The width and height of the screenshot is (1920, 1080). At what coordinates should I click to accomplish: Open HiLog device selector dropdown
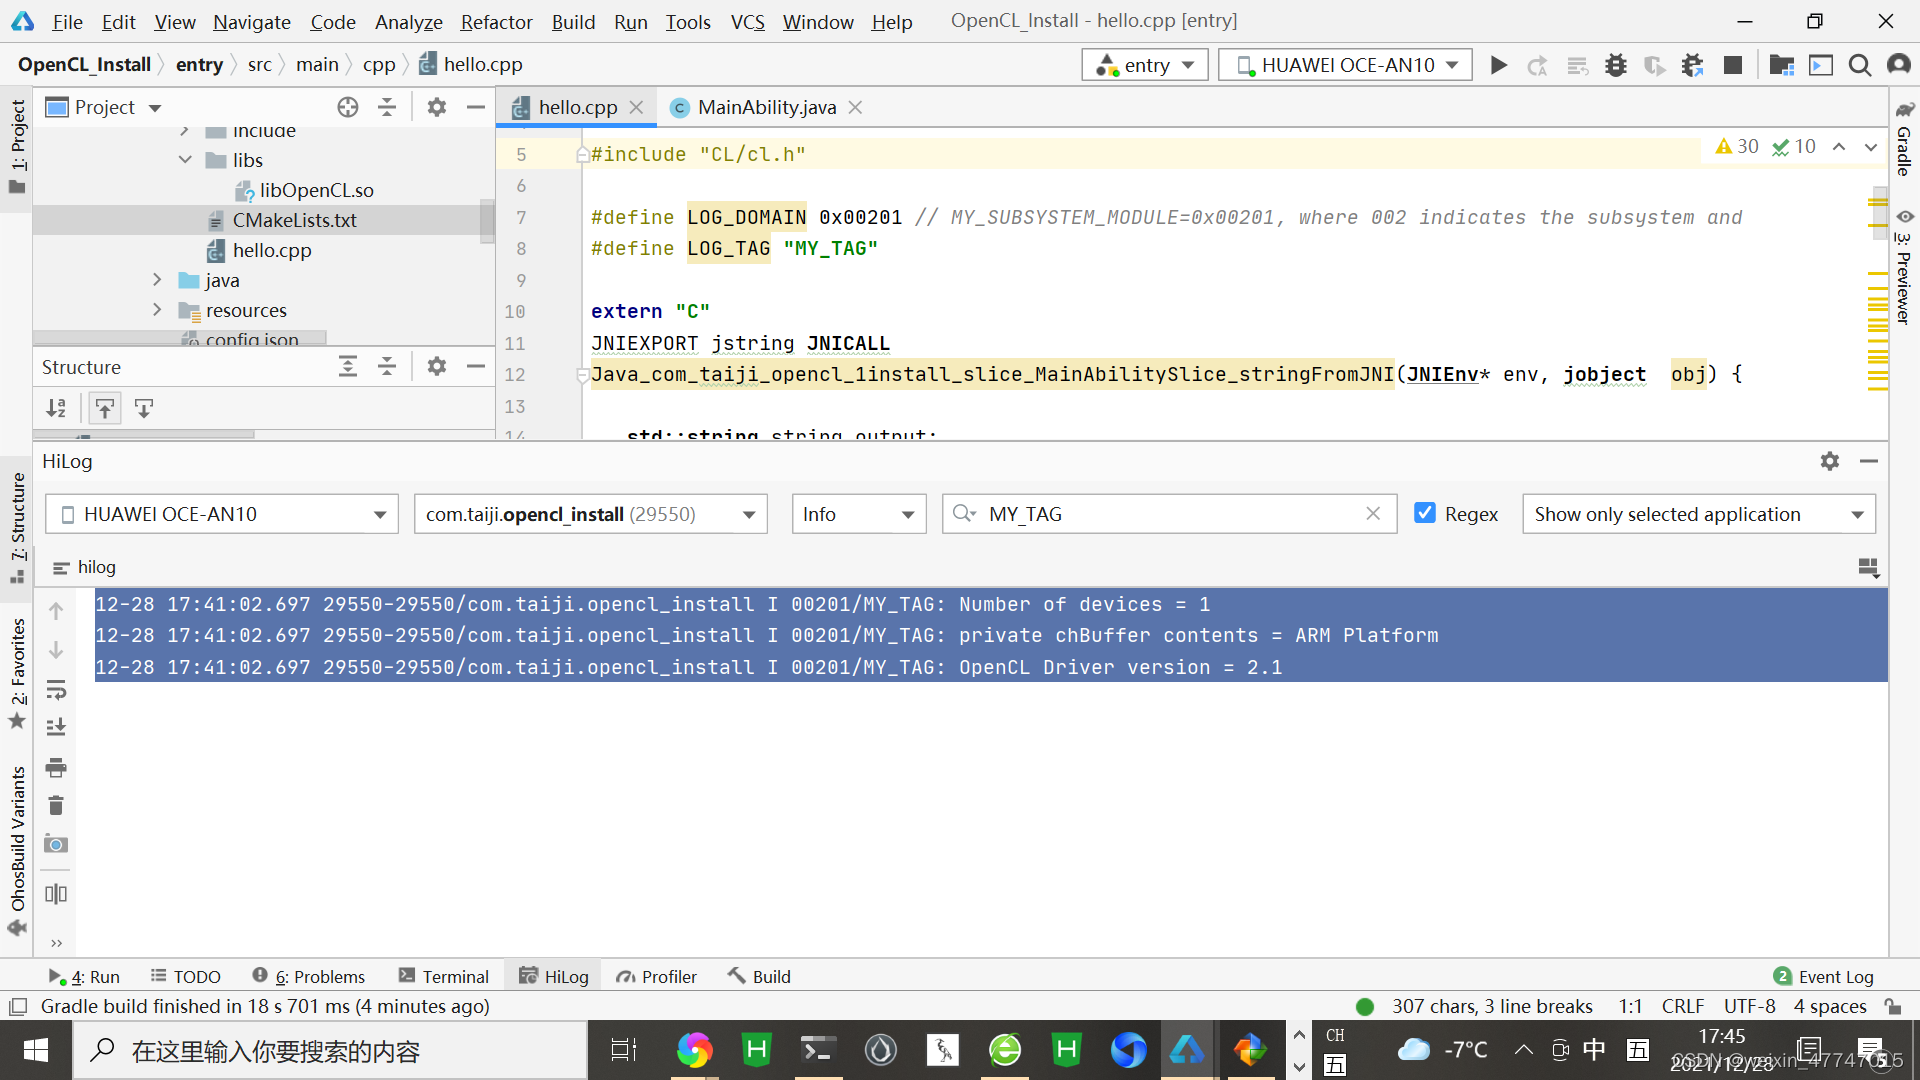pyautogui.click(x=222, y=514)
